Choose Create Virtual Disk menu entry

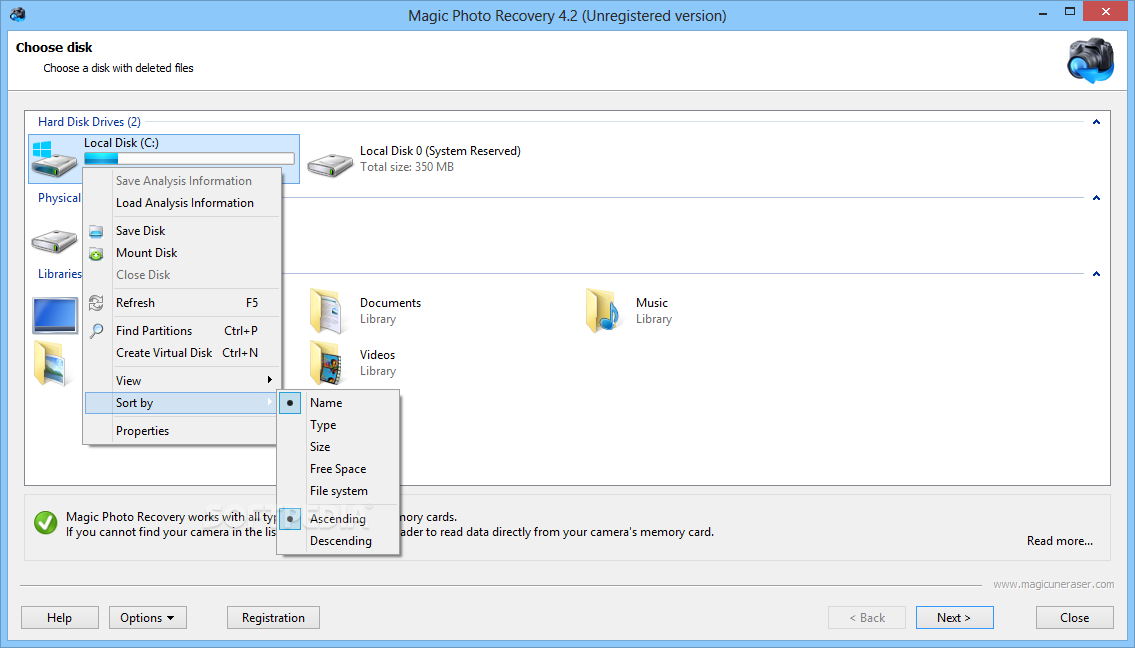tap(182, 353)
